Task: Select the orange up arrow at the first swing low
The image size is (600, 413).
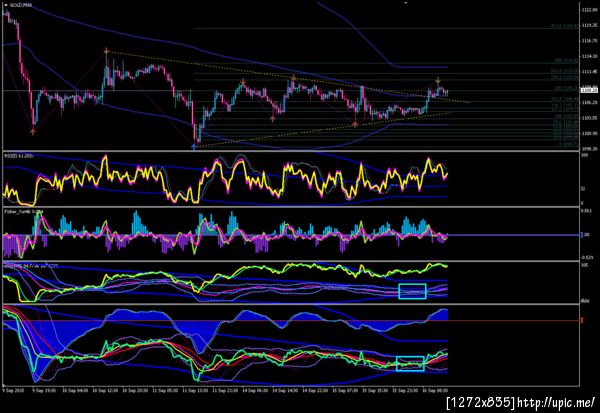Action: tap(33, 132)
